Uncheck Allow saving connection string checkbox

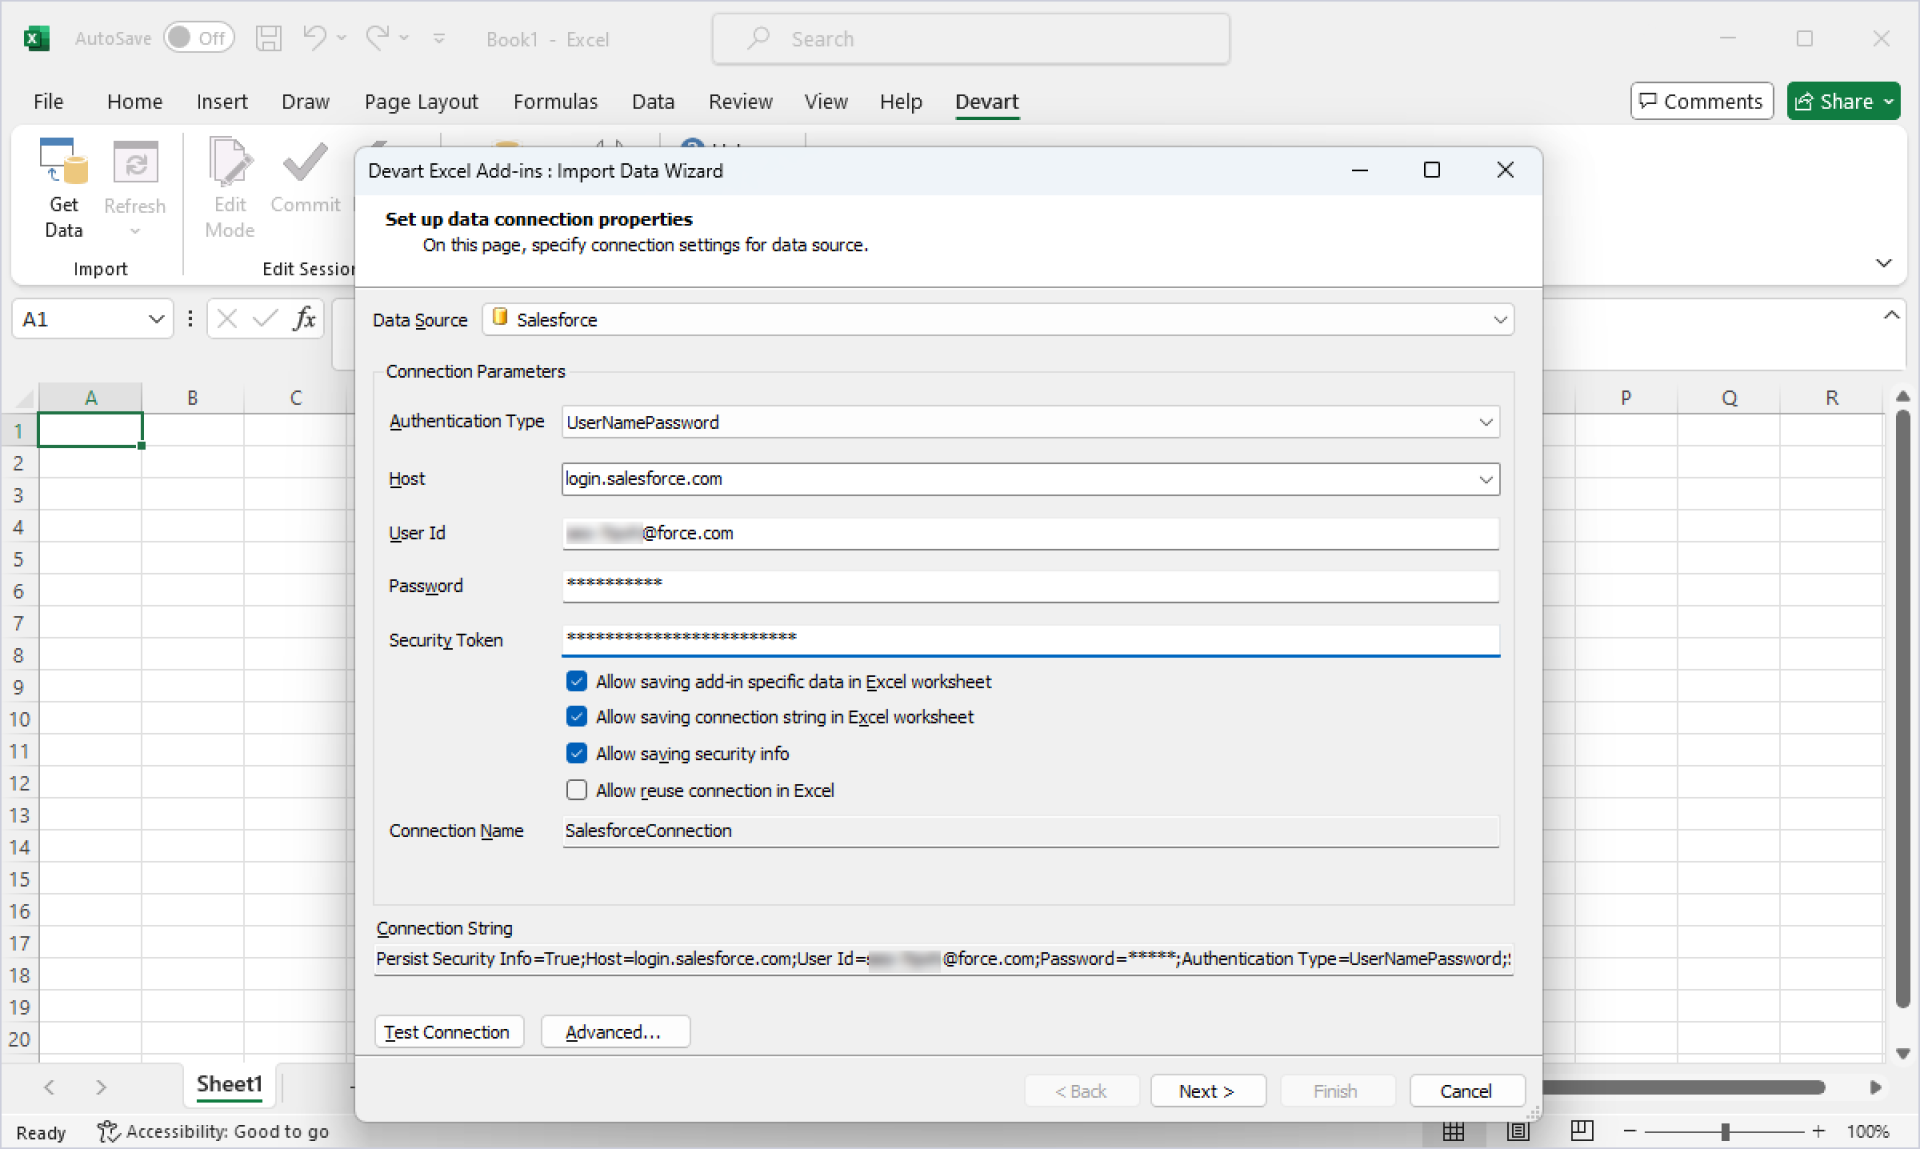[577, 717]
